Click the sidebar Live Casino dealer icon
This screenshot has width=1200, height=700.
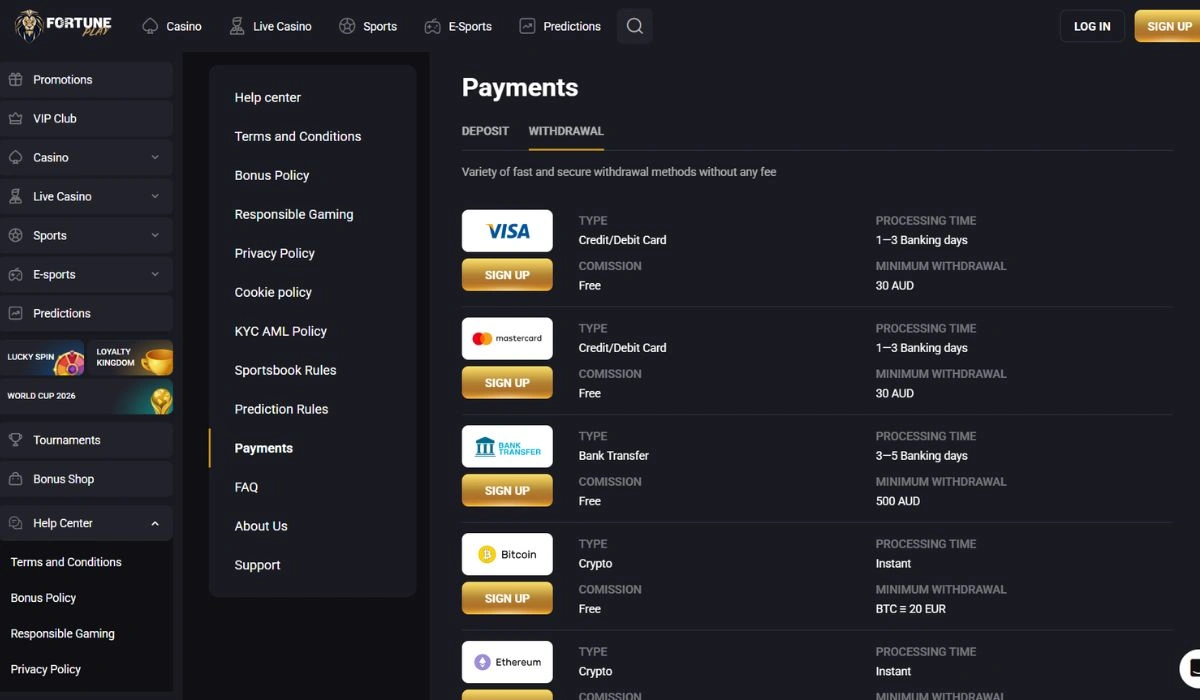[x=15, y=196]
